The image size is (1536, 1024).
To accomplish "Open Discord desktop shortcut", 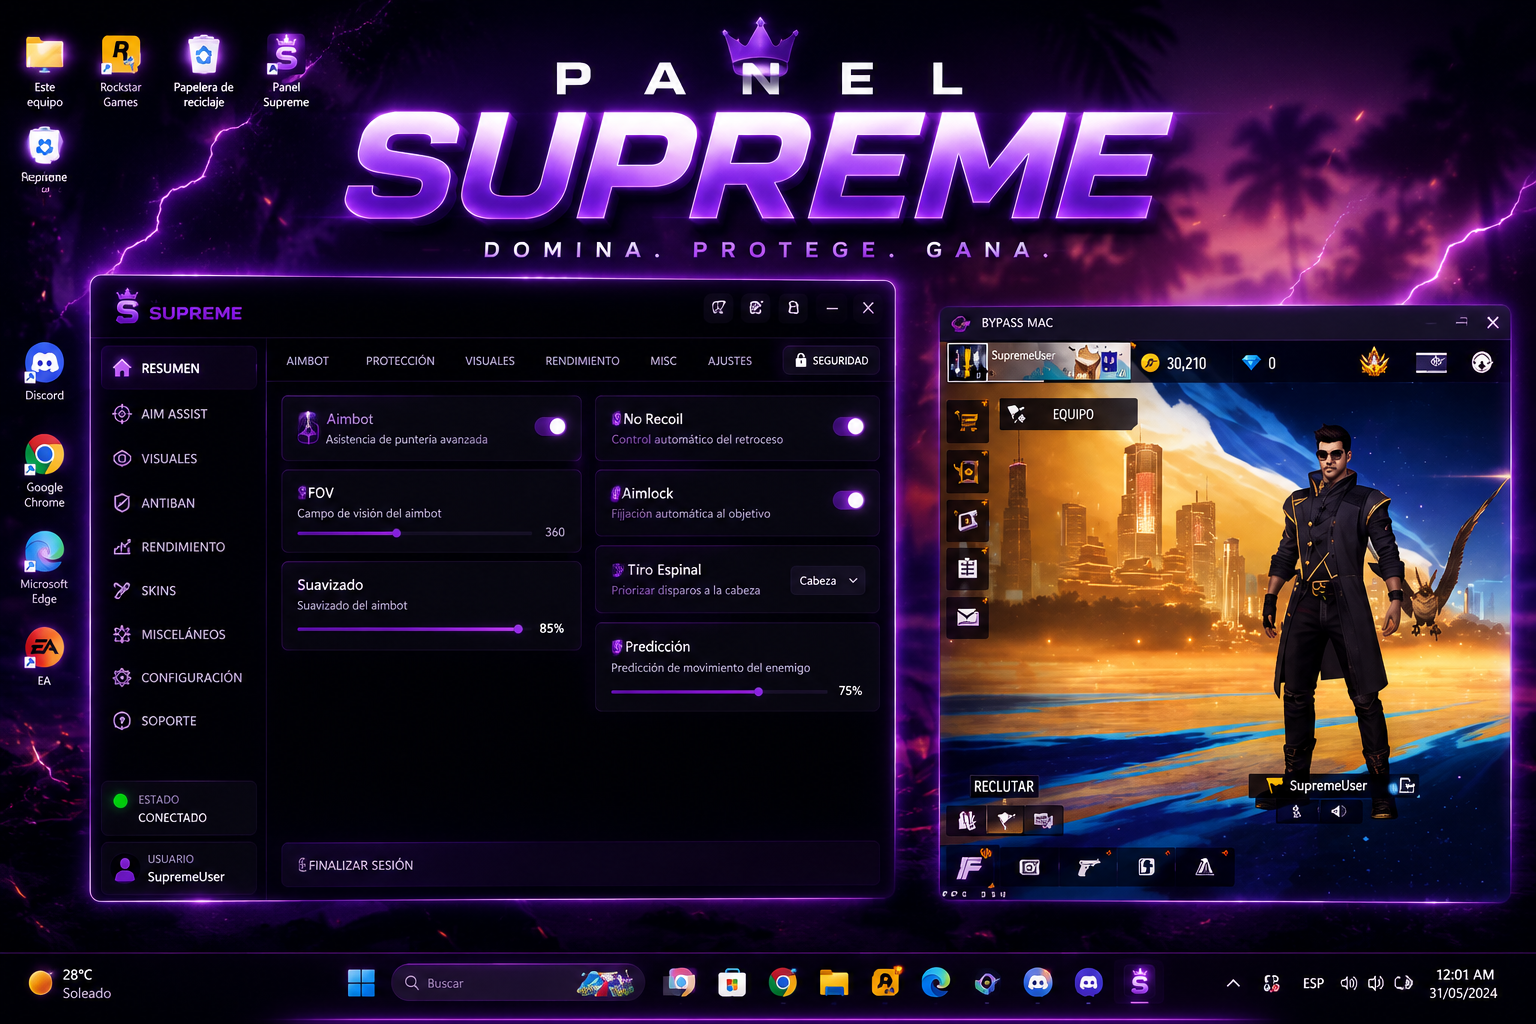I will [44, 372].
